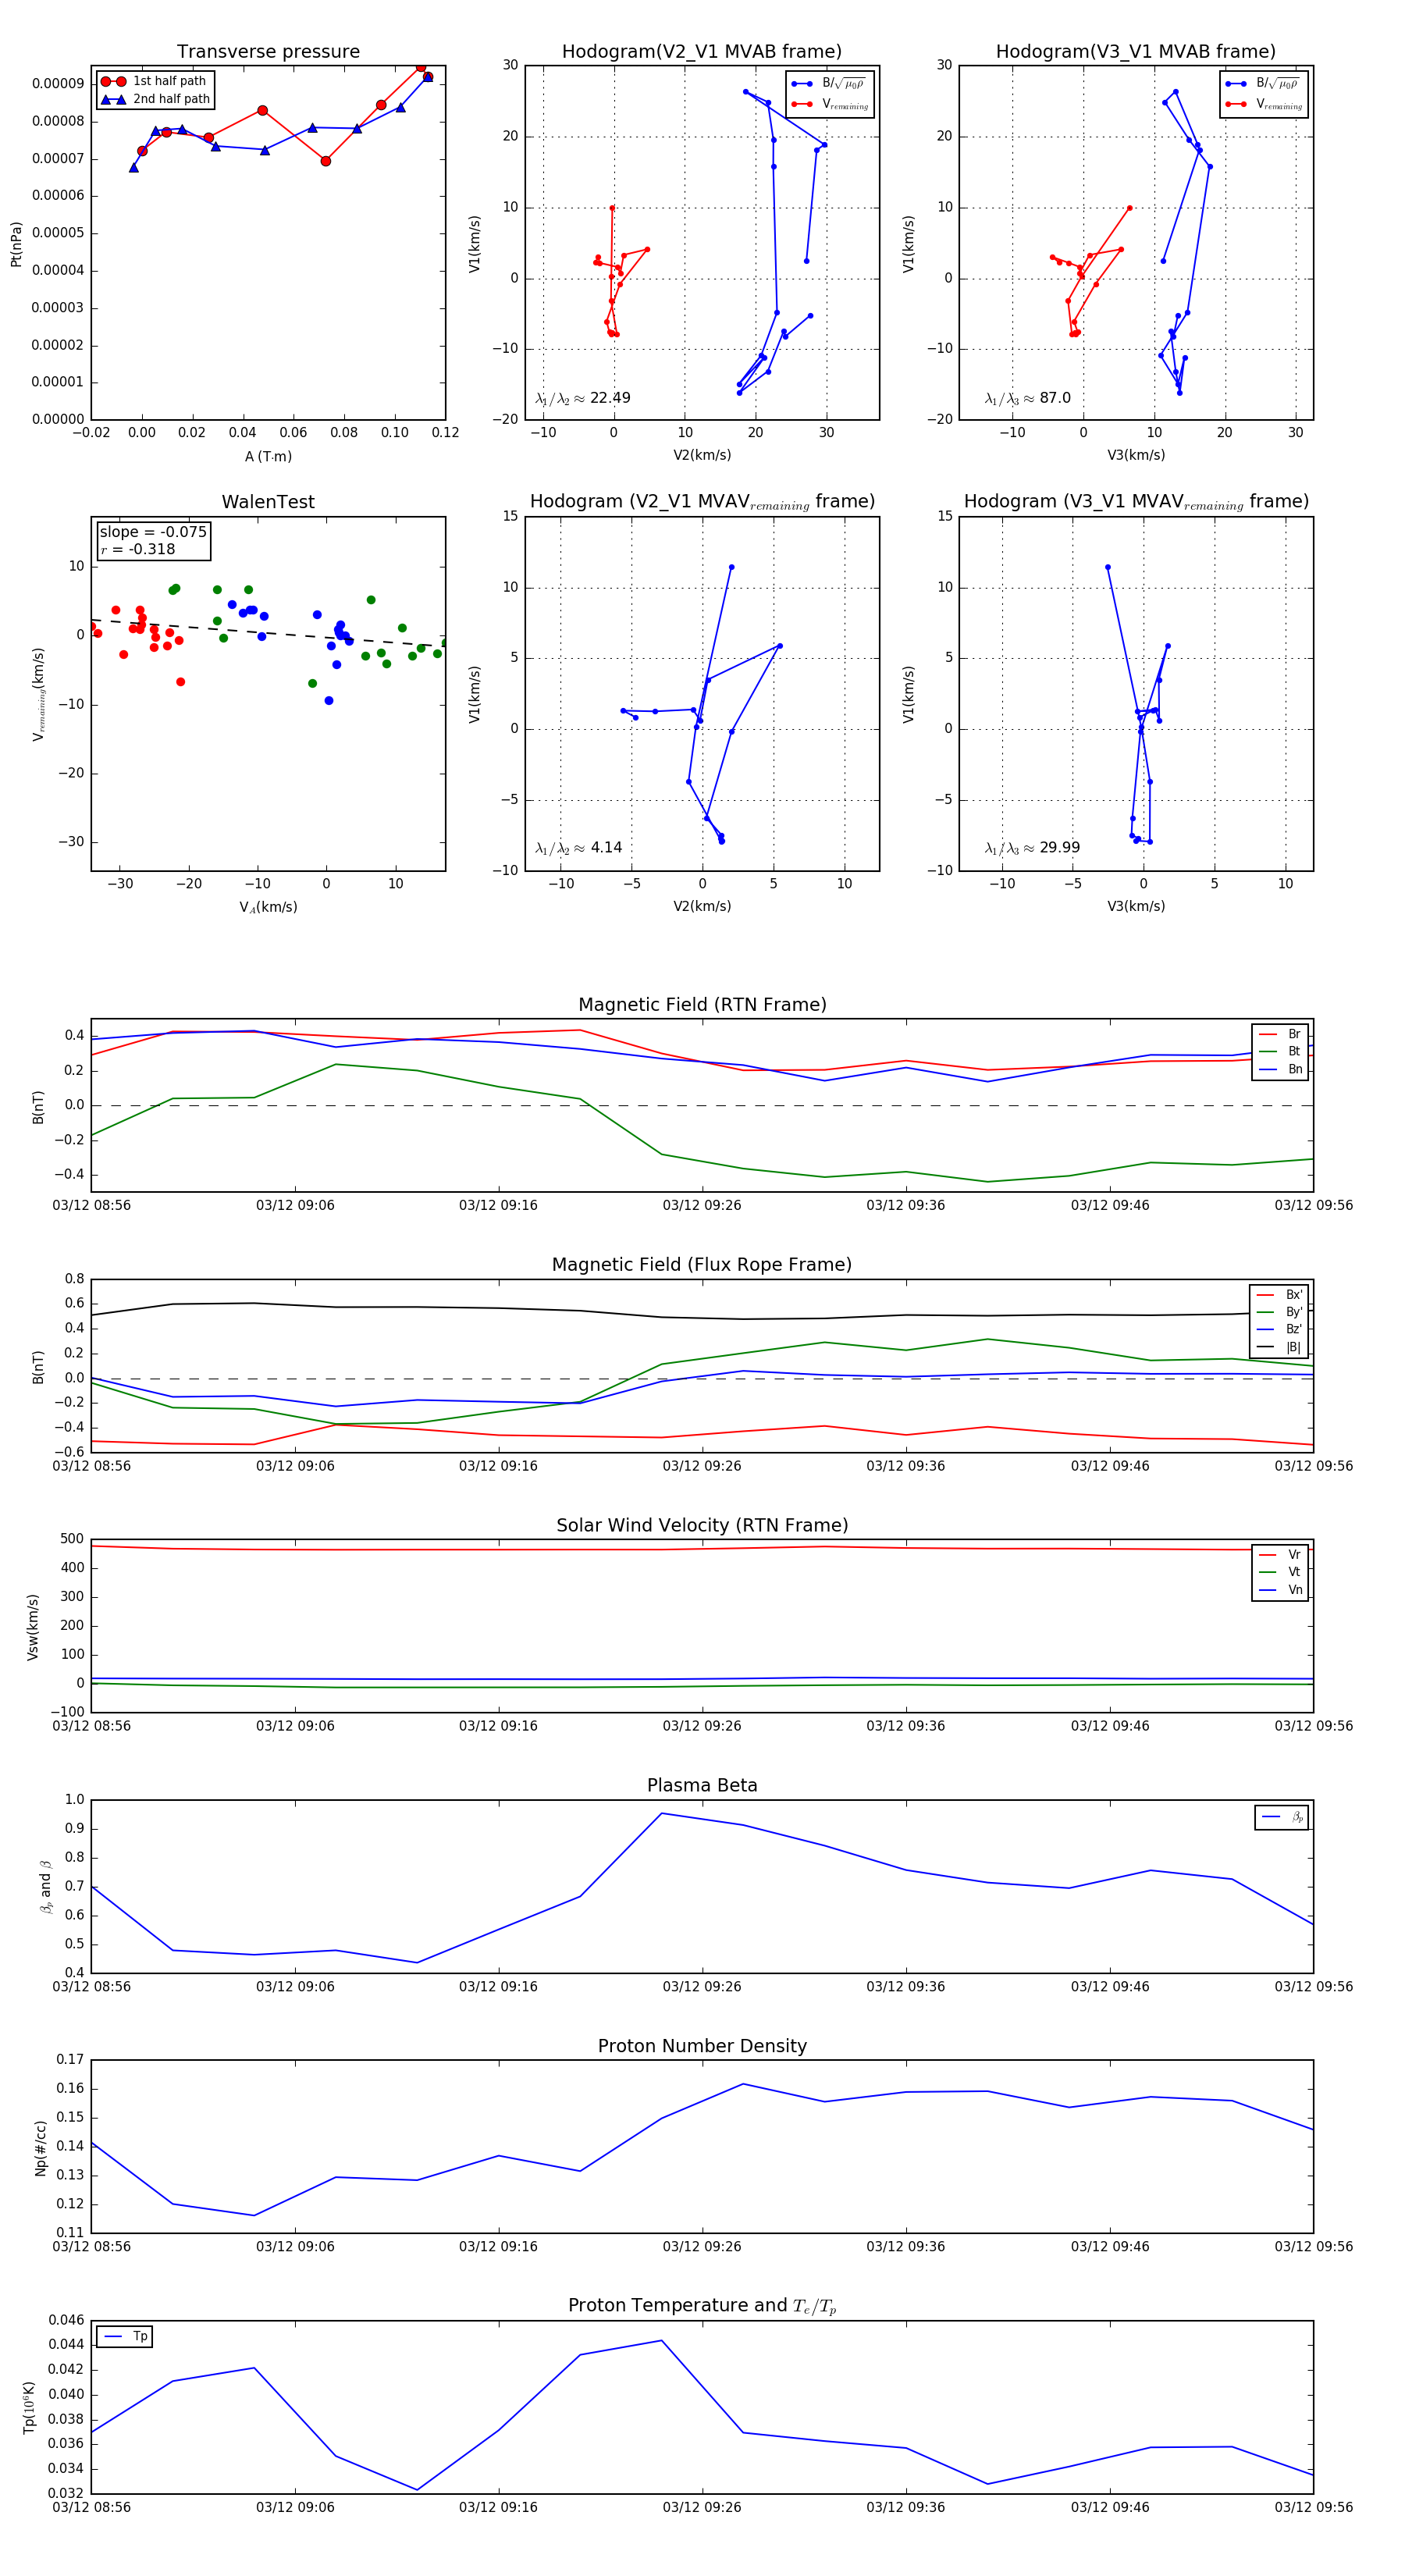The width and height of the screenshot is (1405, 2576).
Task: Click the 'A (T·m)' x-axis label
Action: click(x=268, y=456)
